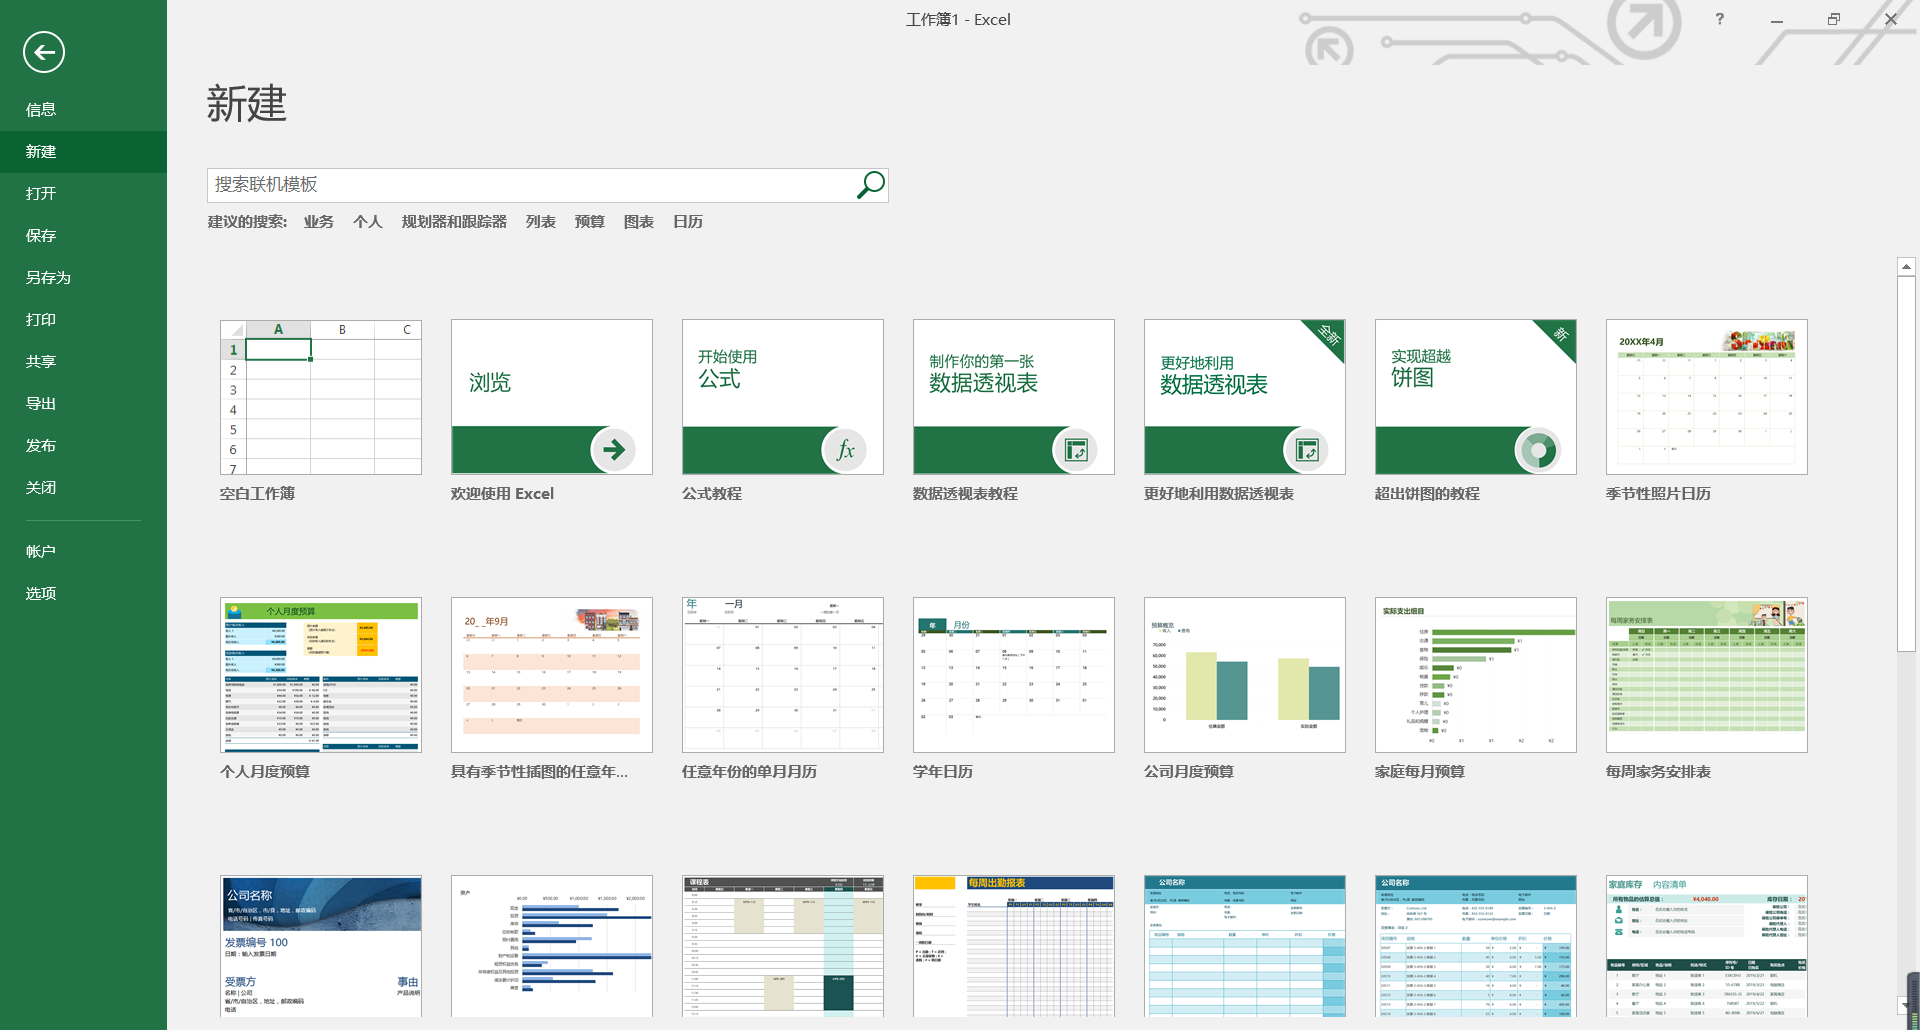Select the 季节性照片日历 template
Screen dimensions: 1920x1030
[x=1707, y=397]
